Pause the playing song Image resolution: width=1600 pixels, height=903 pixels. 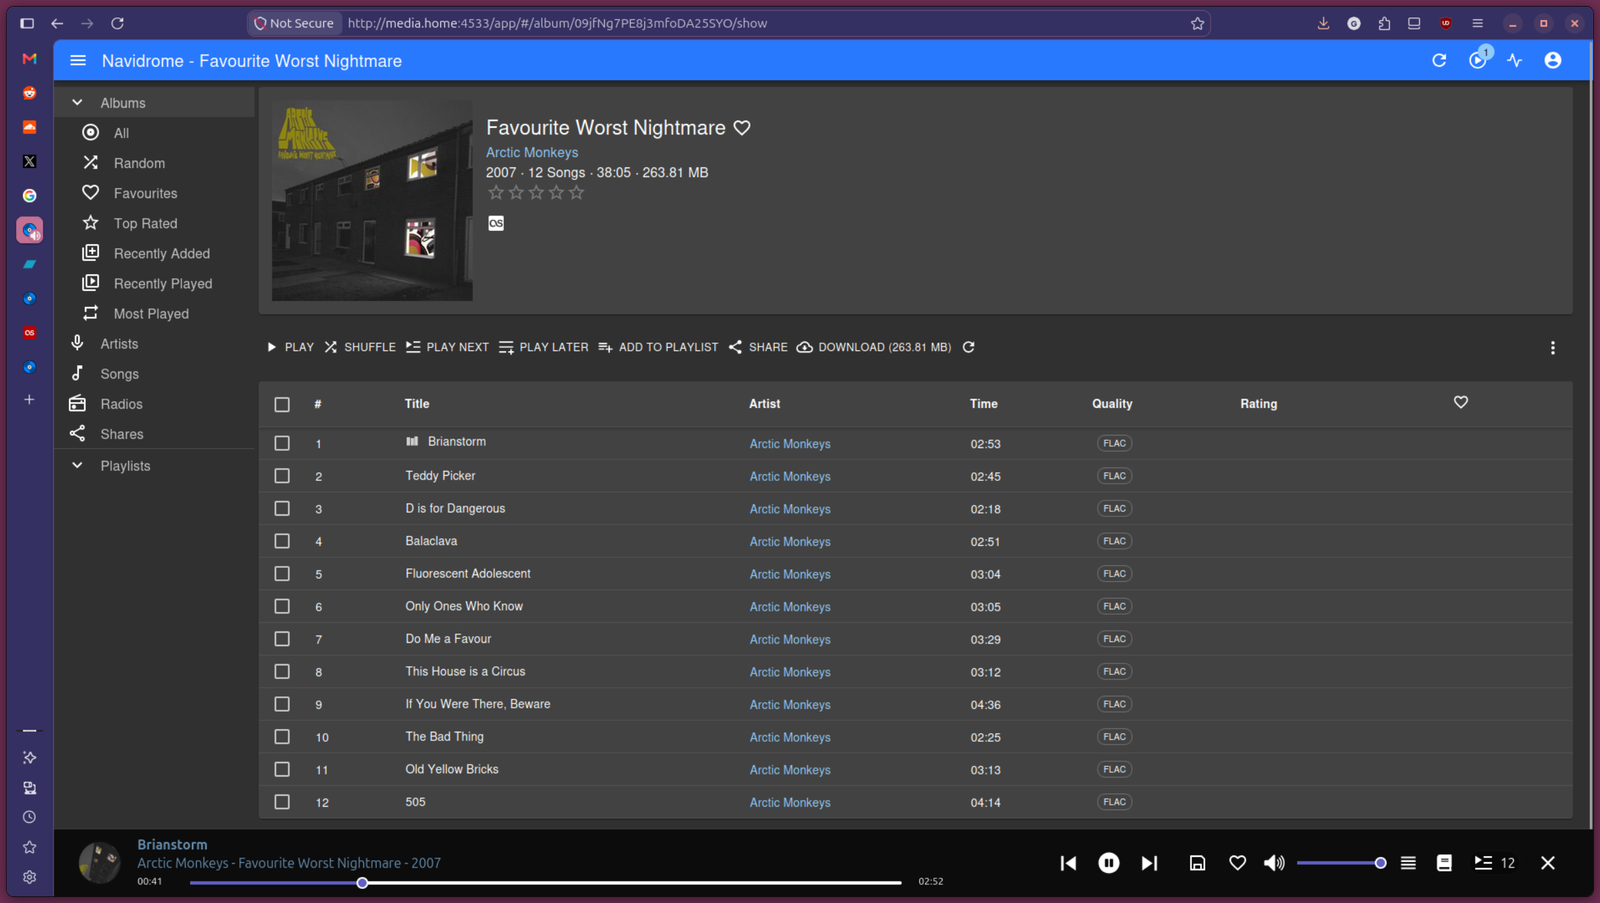(x=1109, y=863)
